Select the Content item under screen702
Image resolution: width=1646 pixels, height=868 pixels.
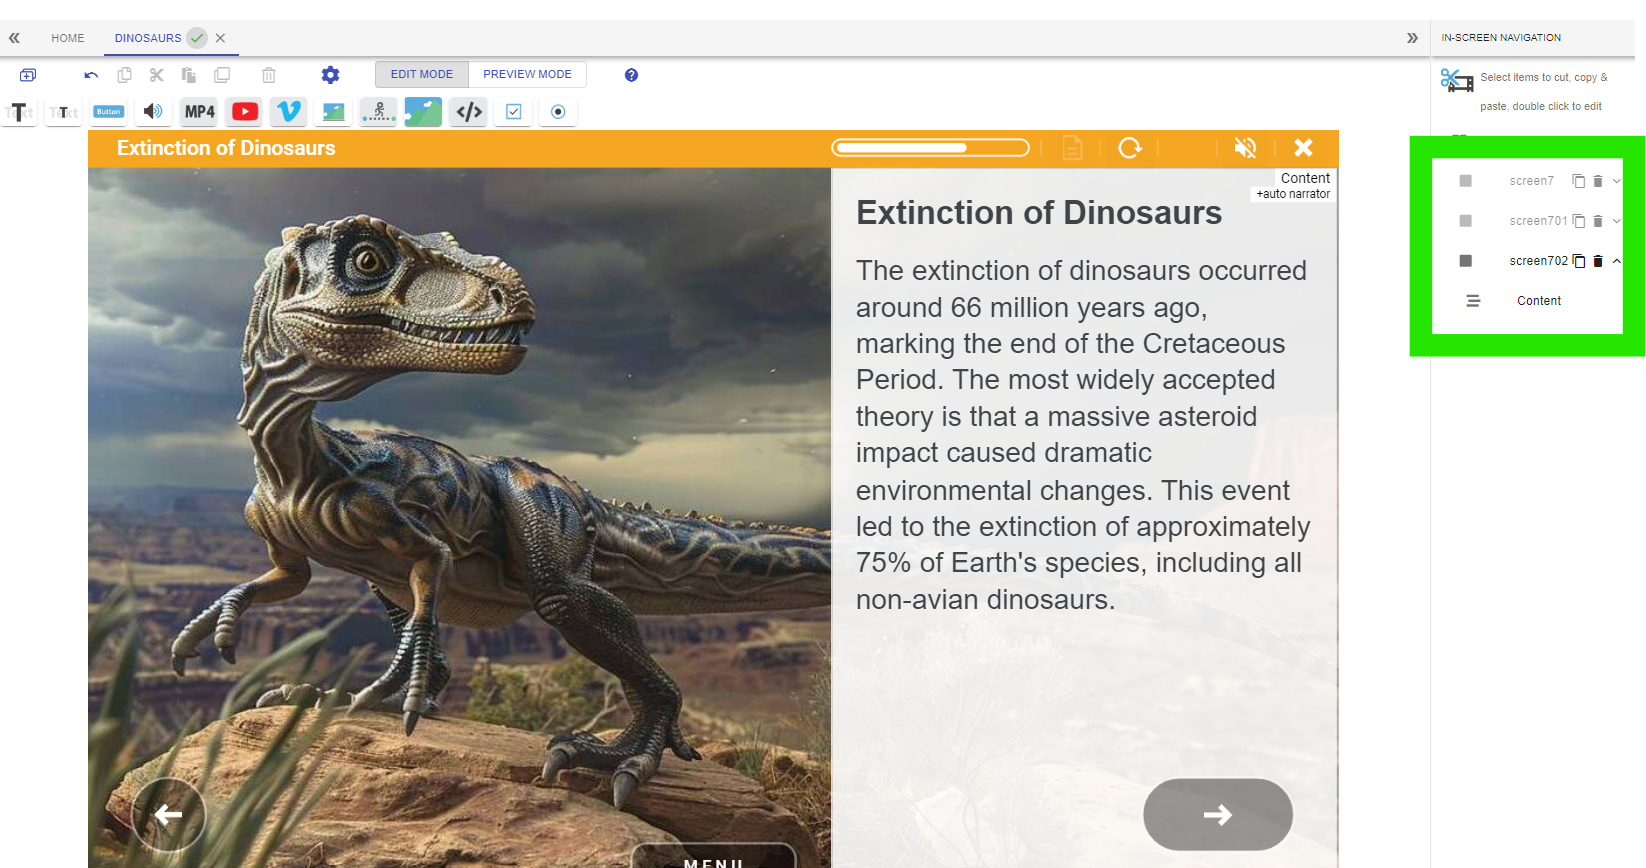(1538, 301)
